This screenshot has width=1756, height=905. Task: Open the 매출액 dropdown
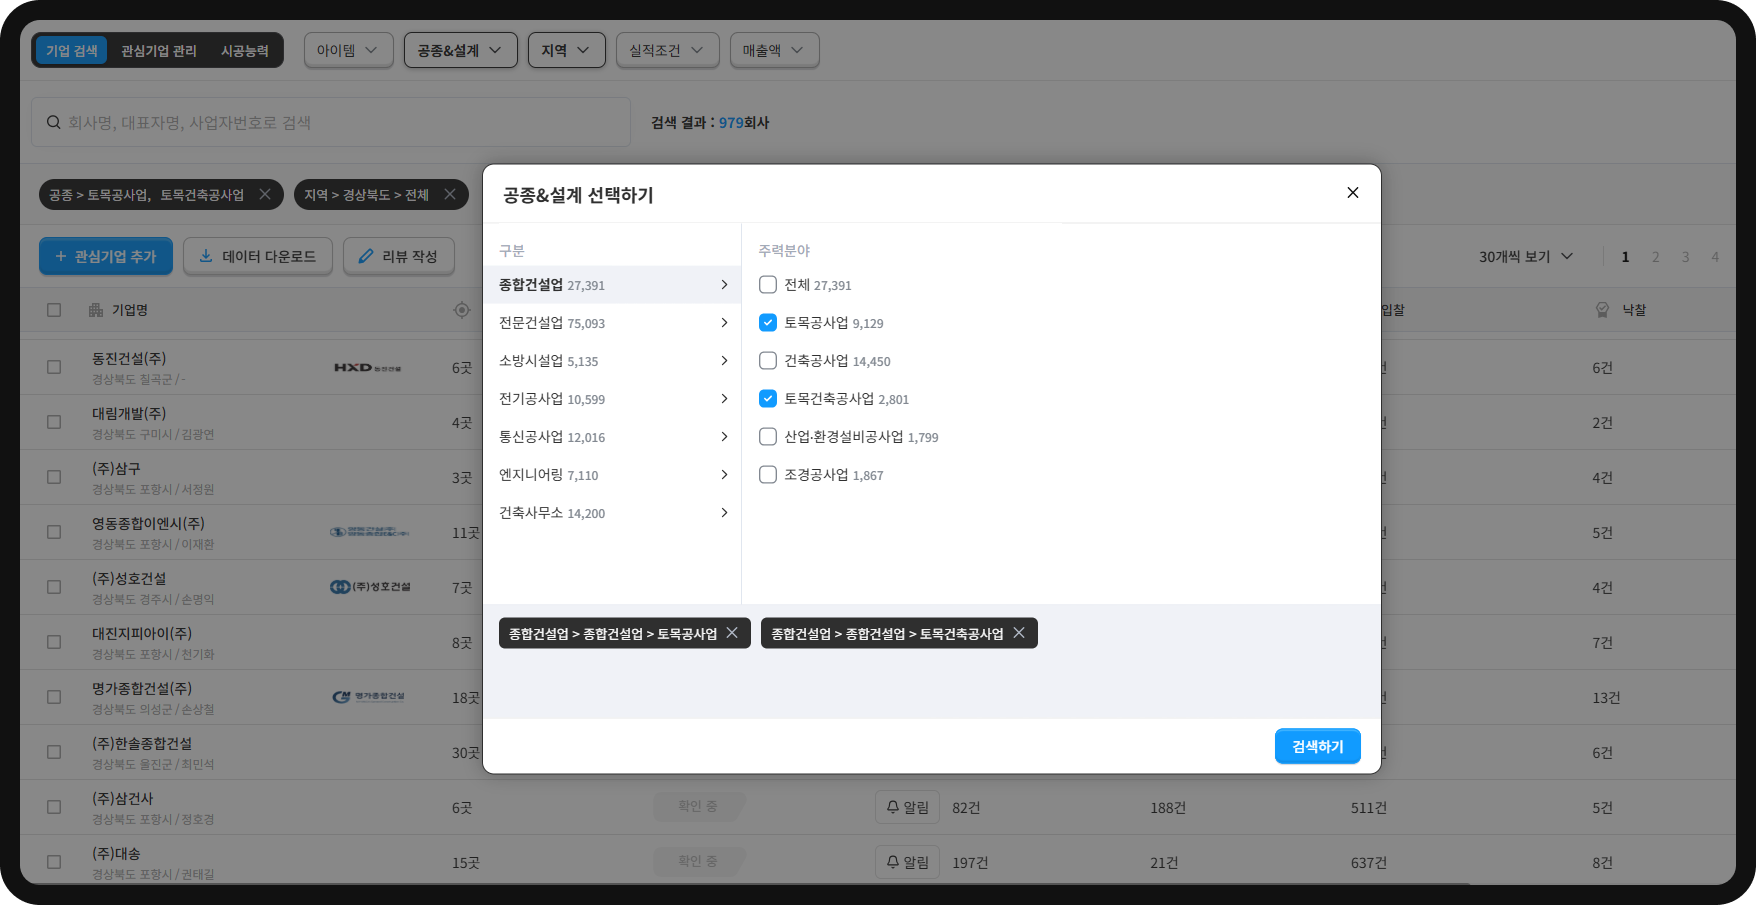click(x=774, y=50)
